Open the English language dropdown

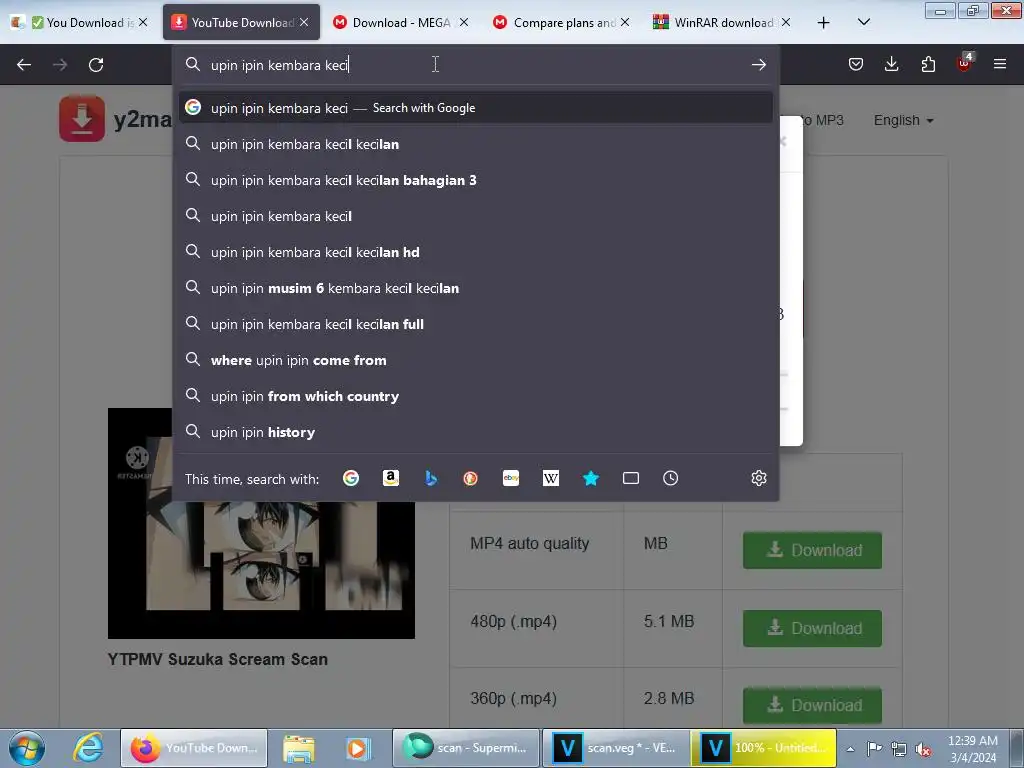click(903, 120)
